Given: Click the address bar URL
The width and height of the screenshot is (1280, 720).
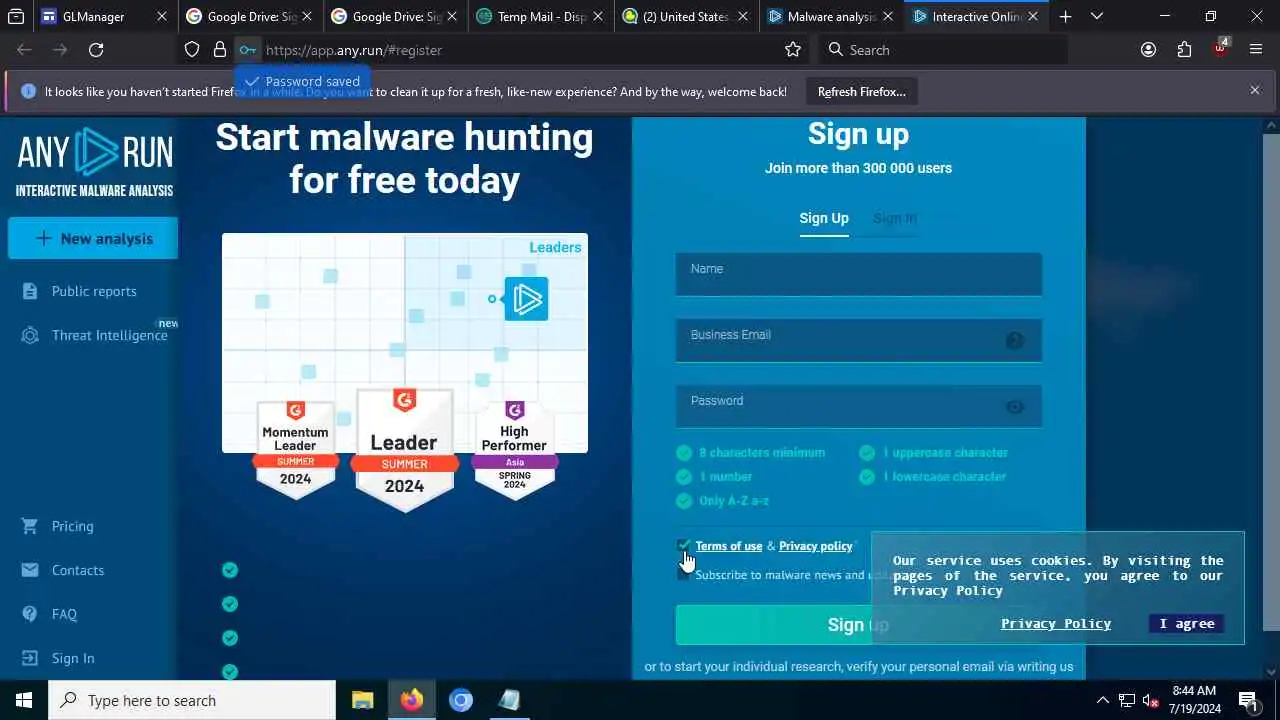Looking at the screenshot, I should click(x=354, y=50).
